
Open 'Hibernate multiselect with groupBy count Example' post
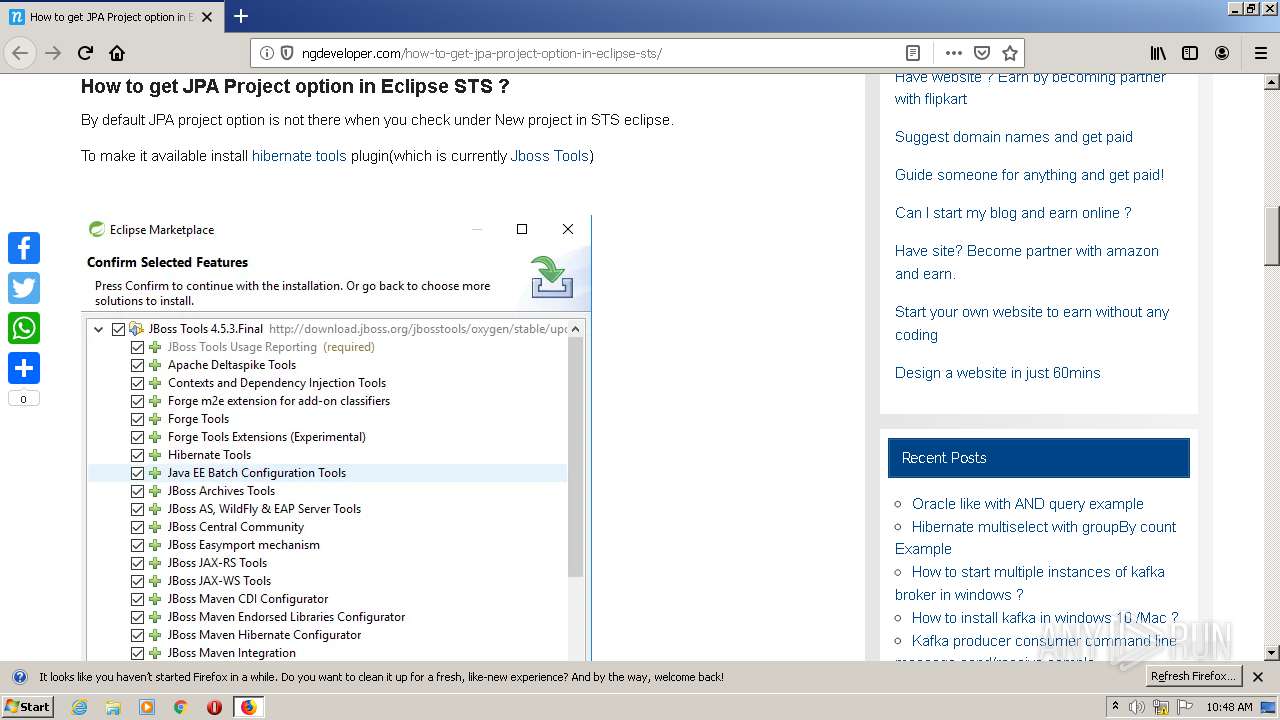[x=1035, y=538]
